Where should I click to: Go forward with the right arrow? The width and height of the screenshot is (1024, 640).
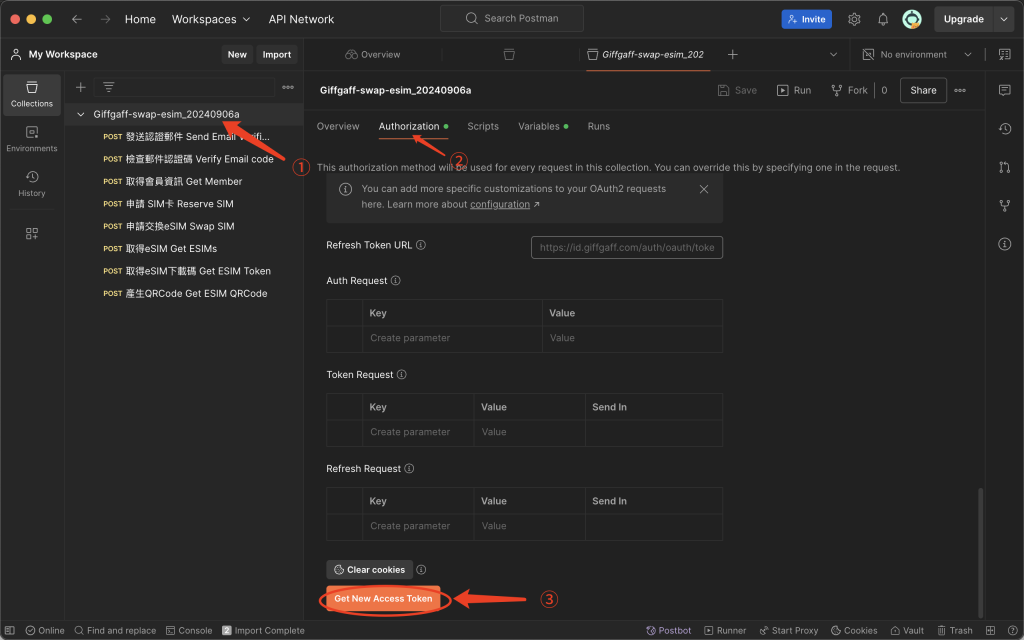(105, 19)
